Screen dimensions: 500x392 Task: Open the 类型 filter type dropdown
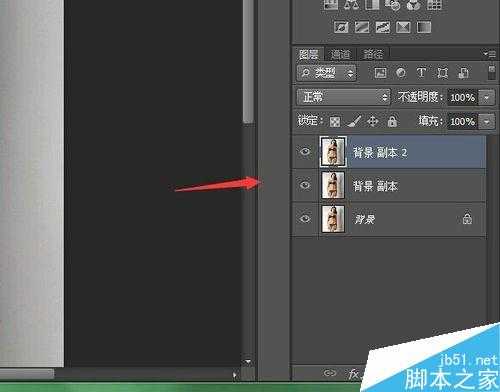pyautogui.click(x=326, y=73)
